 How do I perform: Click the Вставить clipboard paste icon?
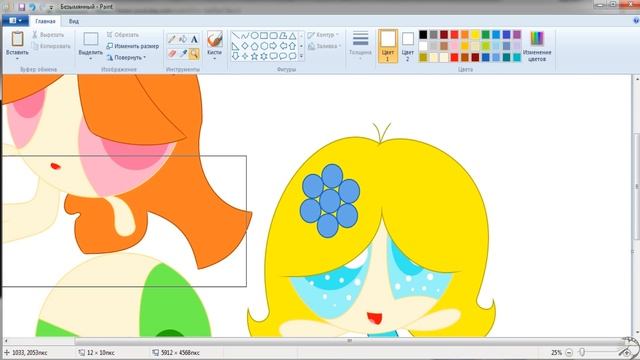17,39
